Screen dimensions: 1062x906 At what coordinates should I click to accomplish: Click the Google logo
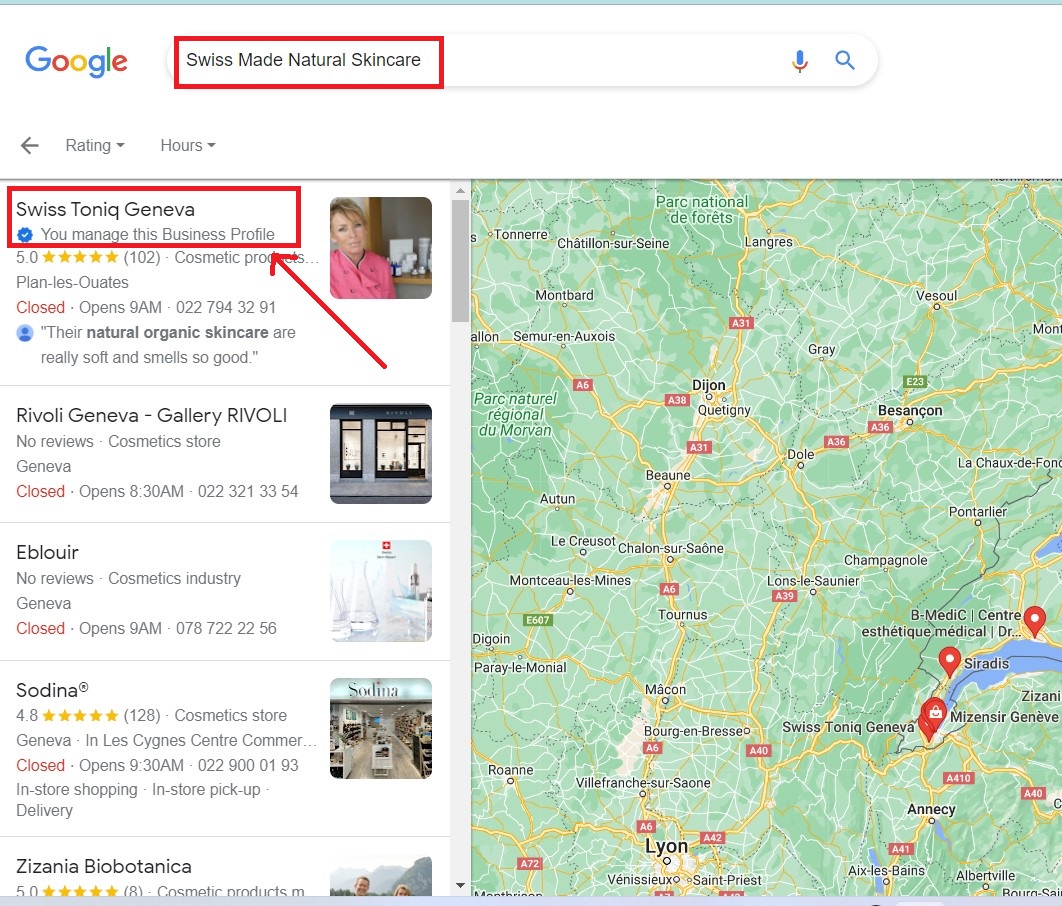76,62
